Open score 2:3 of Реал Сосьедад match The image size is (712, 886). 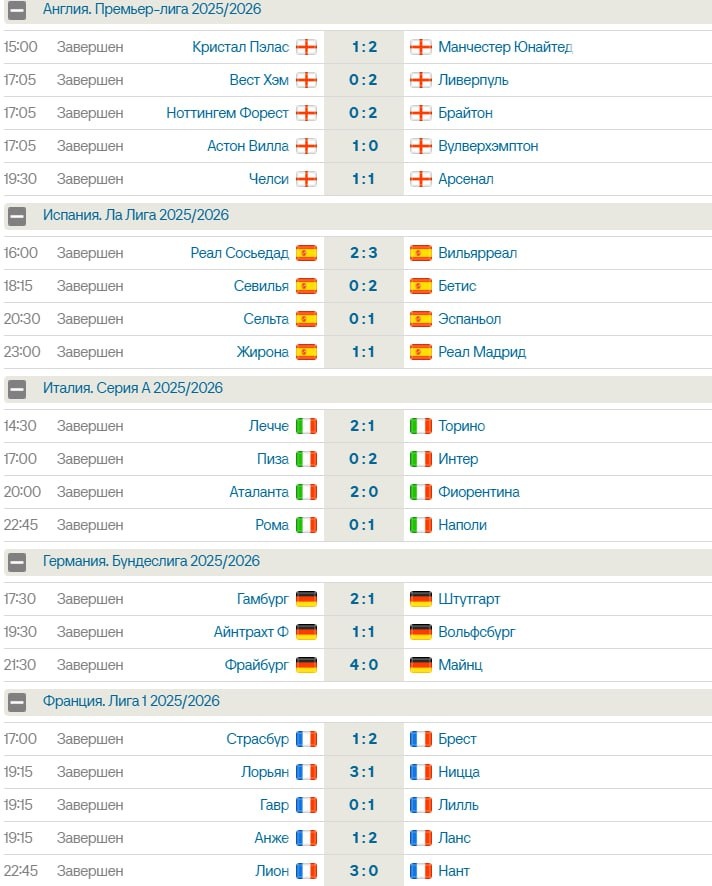click(363, 253)
